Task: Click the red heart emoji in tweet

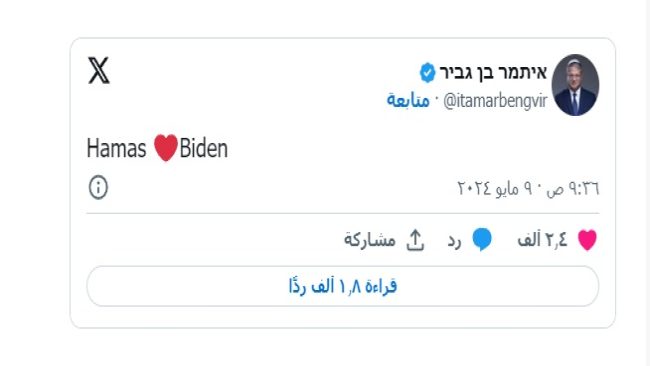Action: 166,148
